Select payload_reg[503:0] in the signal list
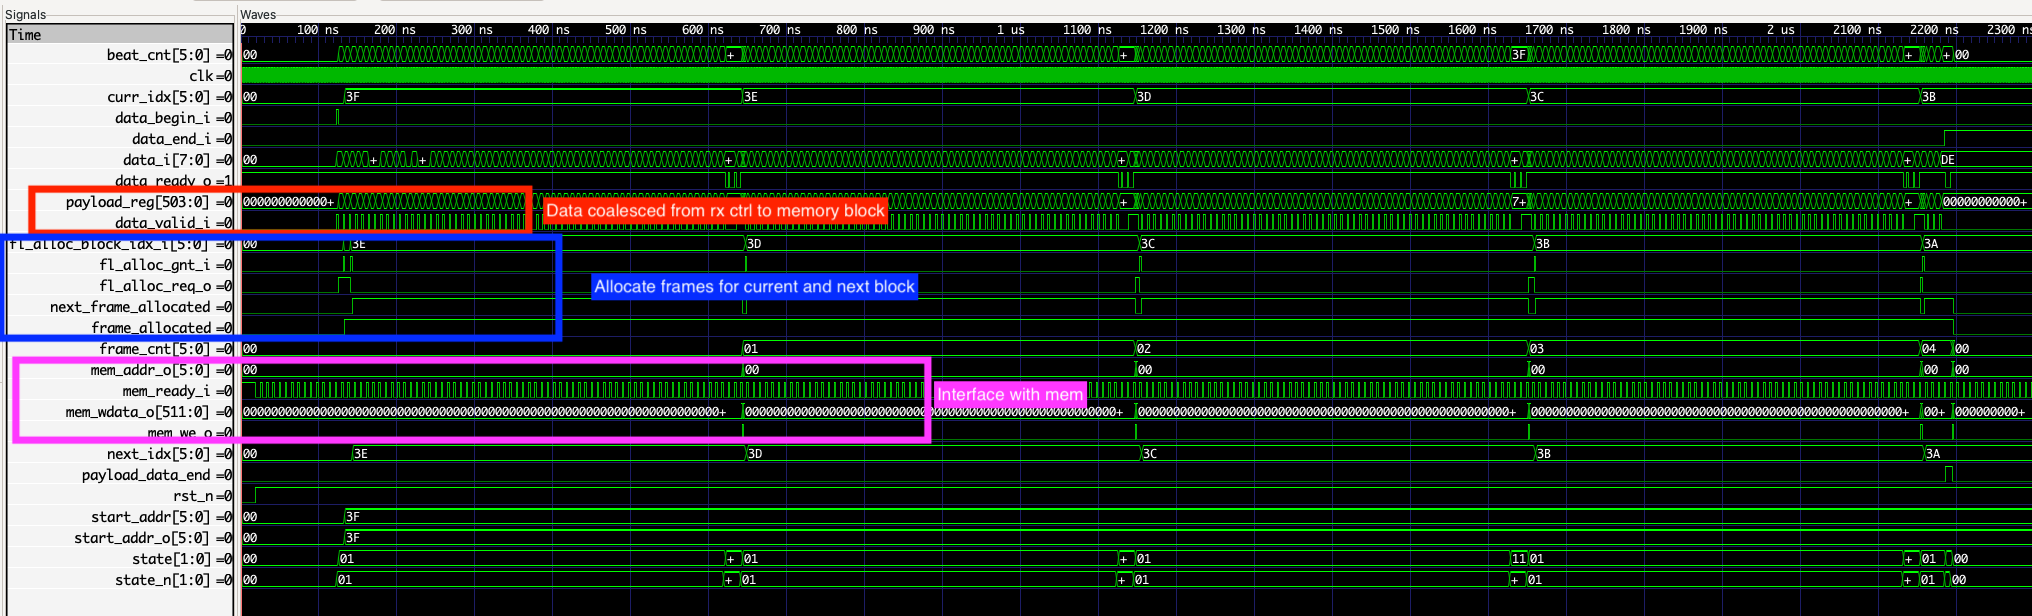 137,202
